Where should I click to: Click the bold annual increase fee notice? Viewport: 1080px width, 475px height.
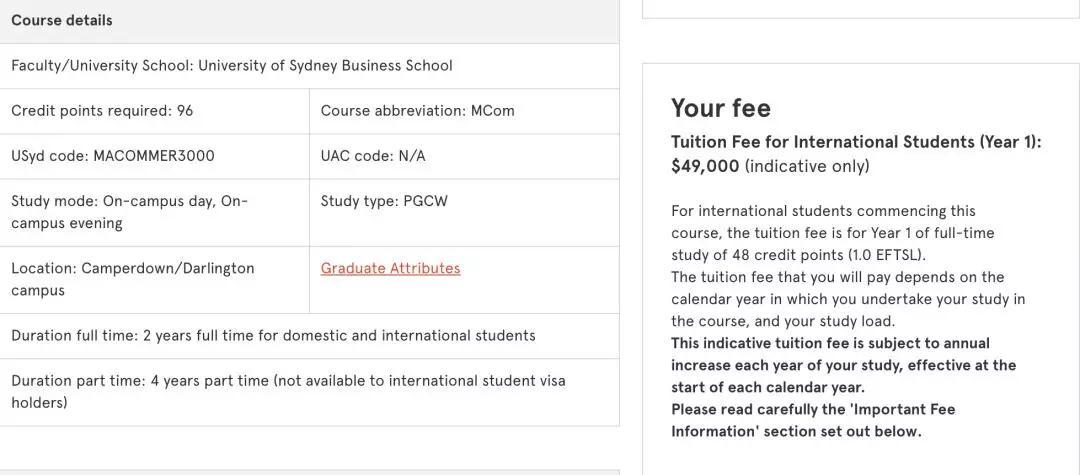(843, 365)
